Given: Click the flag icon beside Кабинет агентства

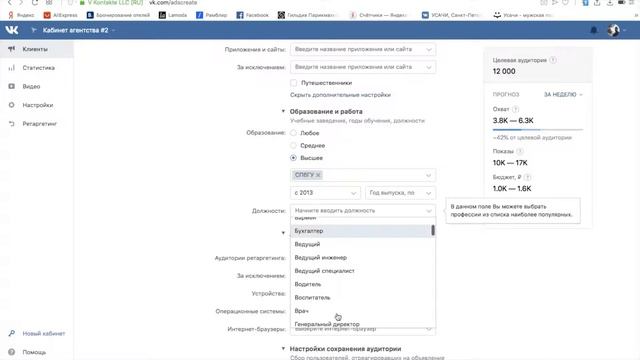Looking at the screenshot, I should click(34, 30).
